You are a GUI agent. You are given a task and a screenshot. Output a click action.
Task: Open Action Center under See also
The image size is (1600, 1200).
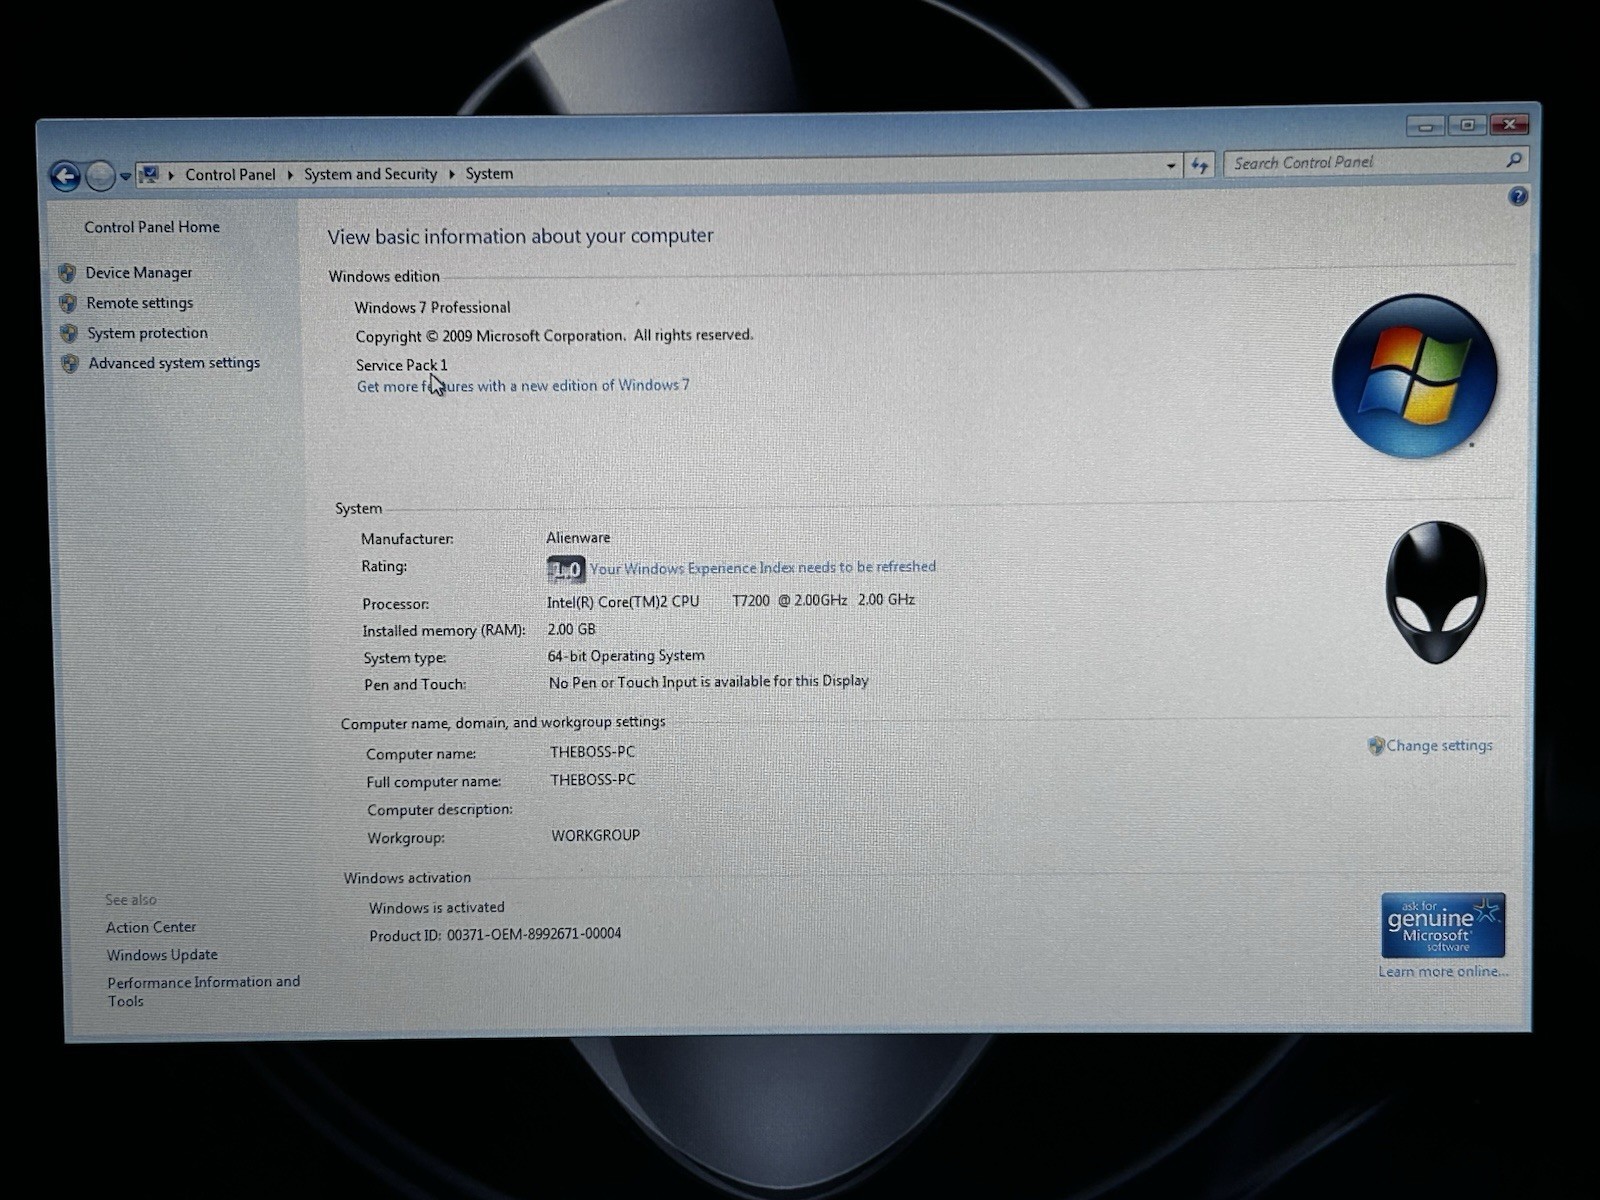point(151,927)
